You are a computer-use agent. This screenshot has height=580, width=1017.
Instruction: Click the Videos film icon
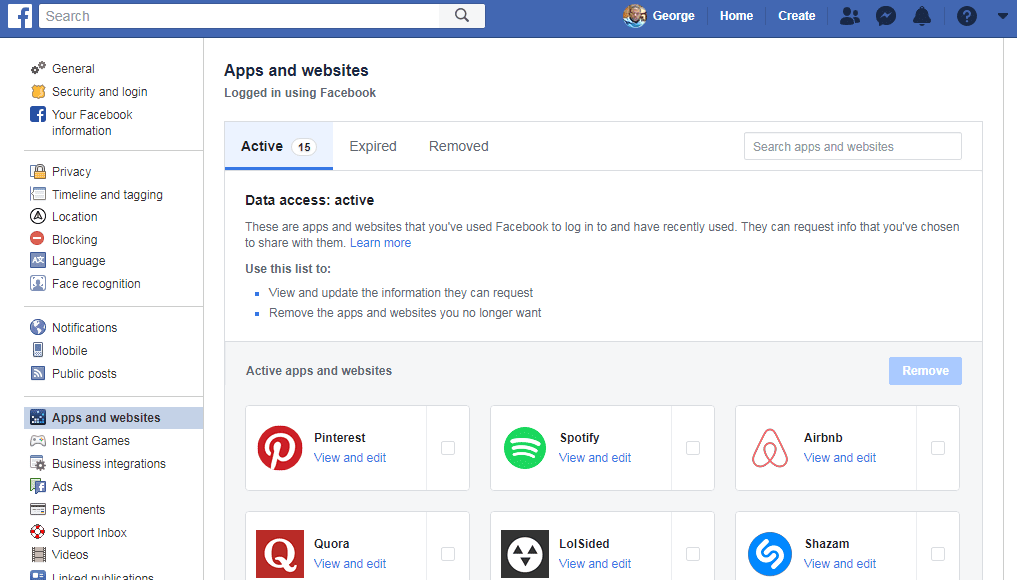tap(39, 555)
